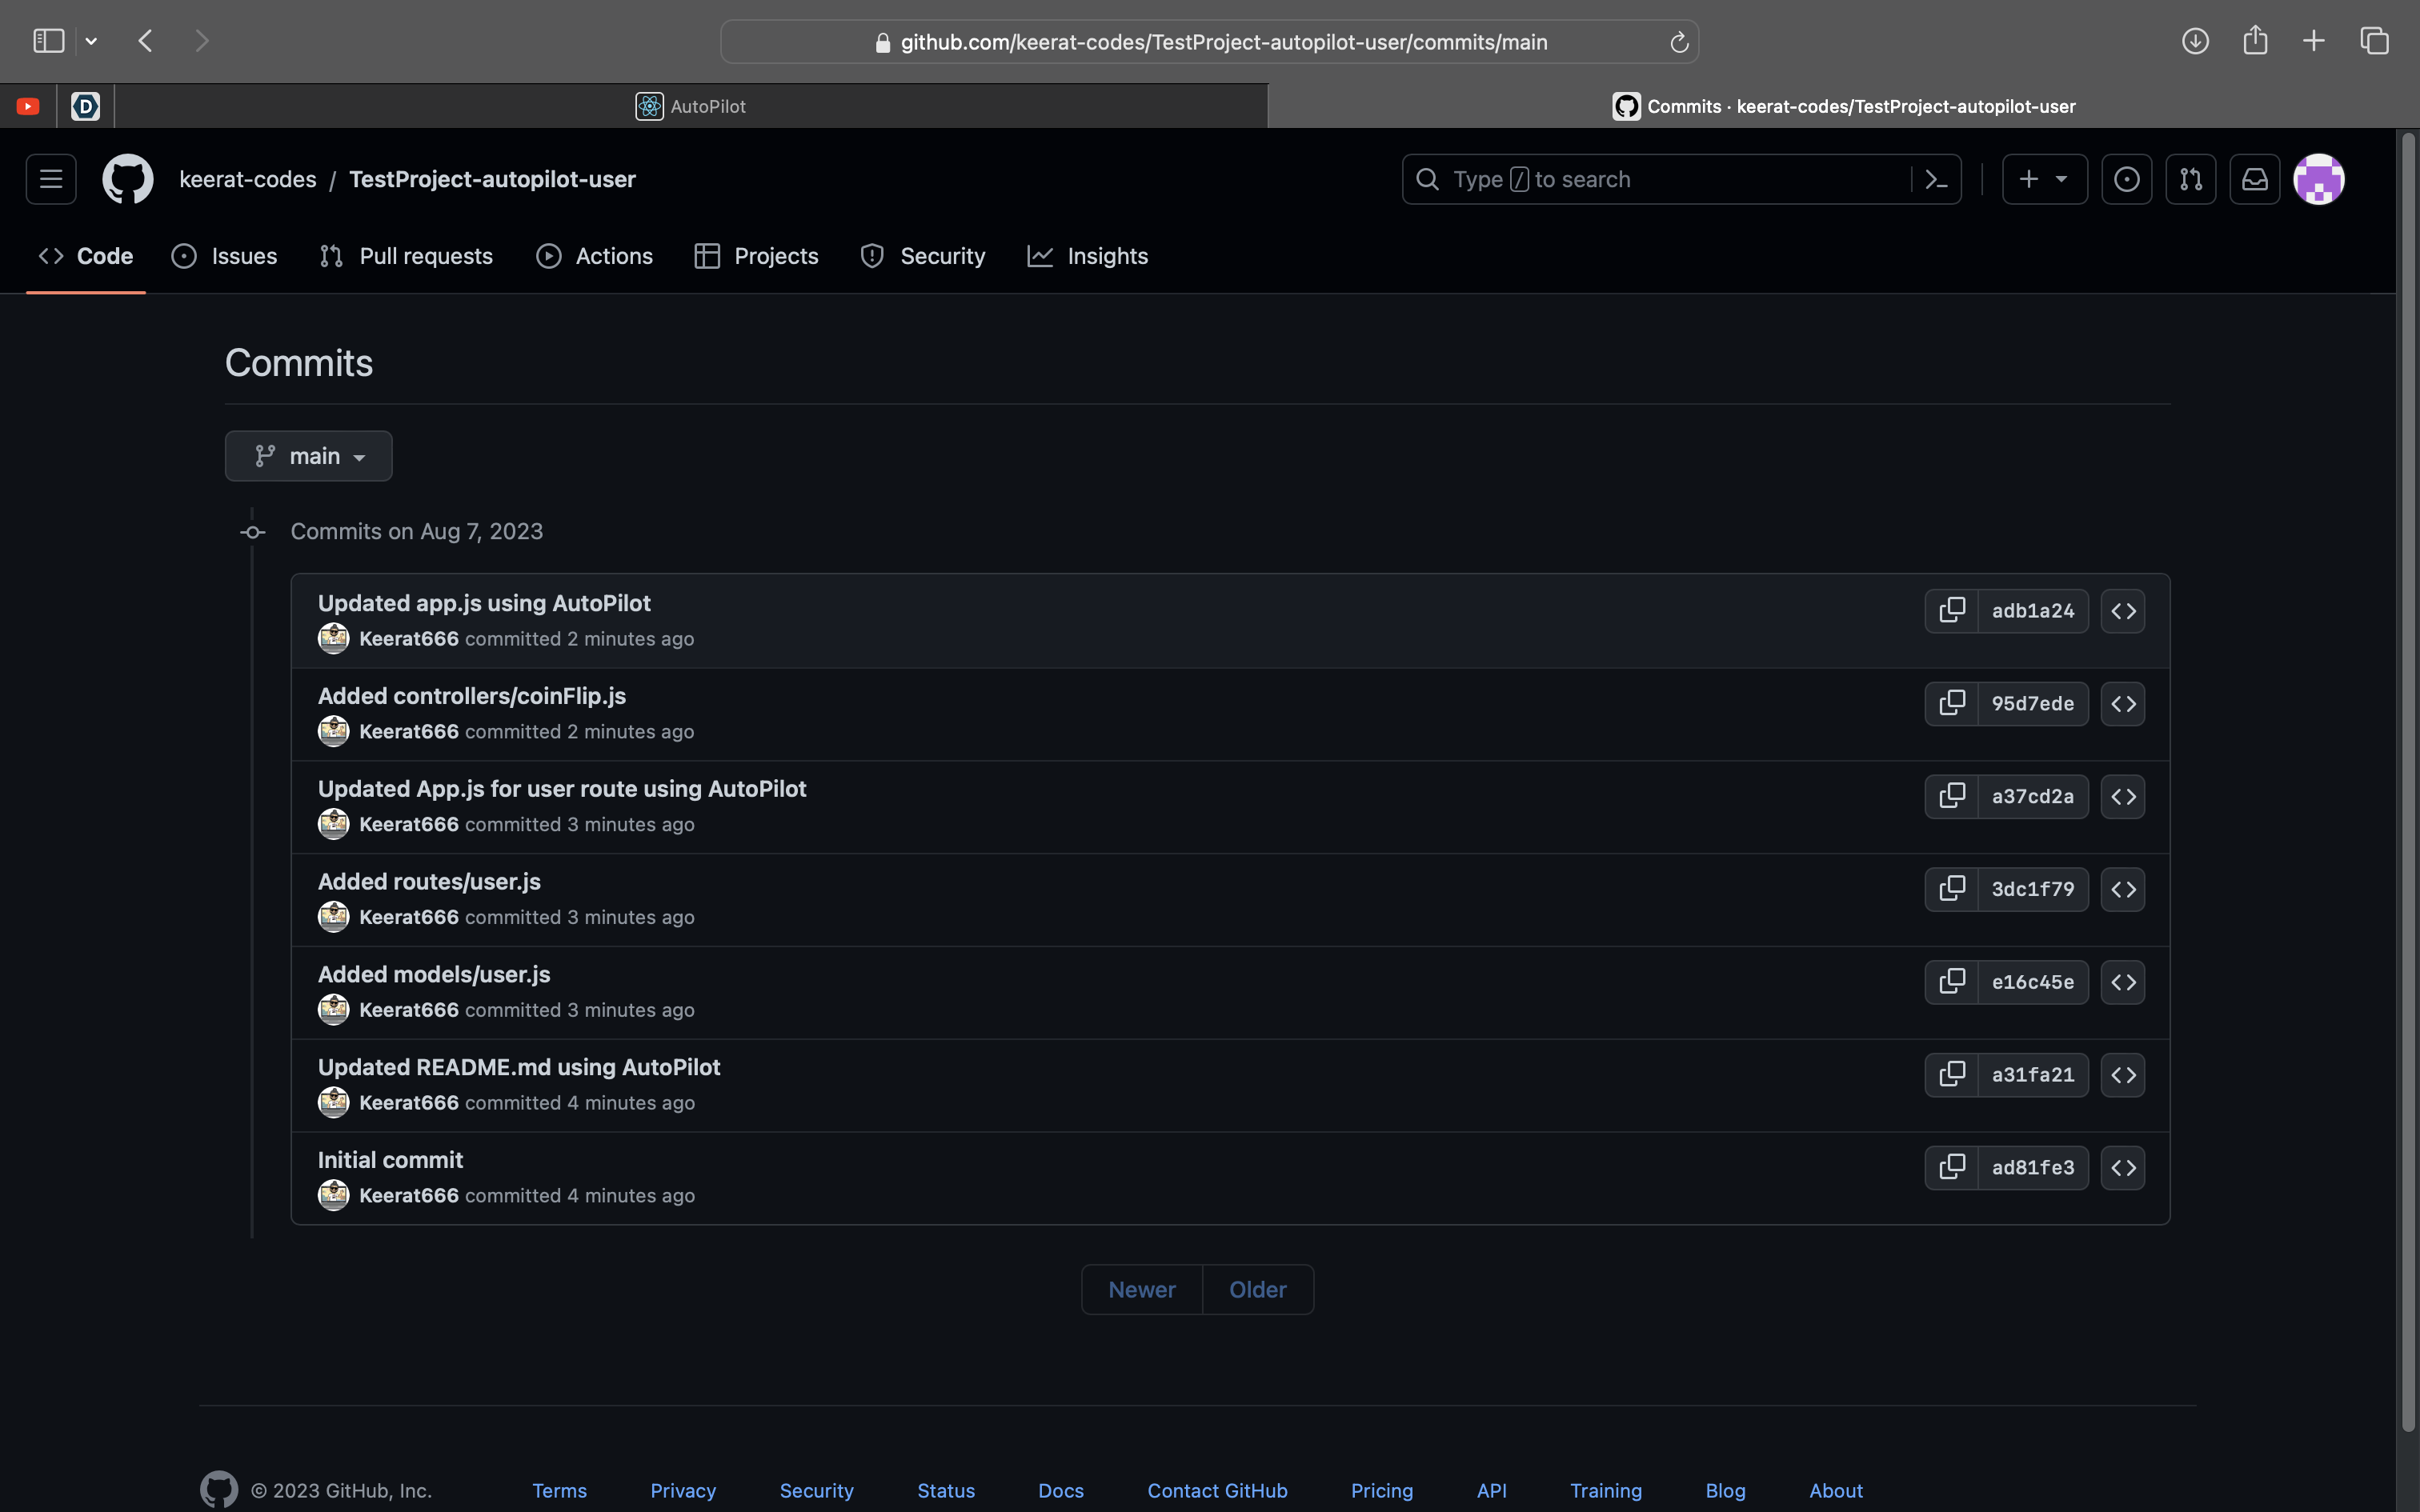The image size is (2420, 1512).
Task: Open GitHub homepage via Octocat logo
Action: (128, 179)
